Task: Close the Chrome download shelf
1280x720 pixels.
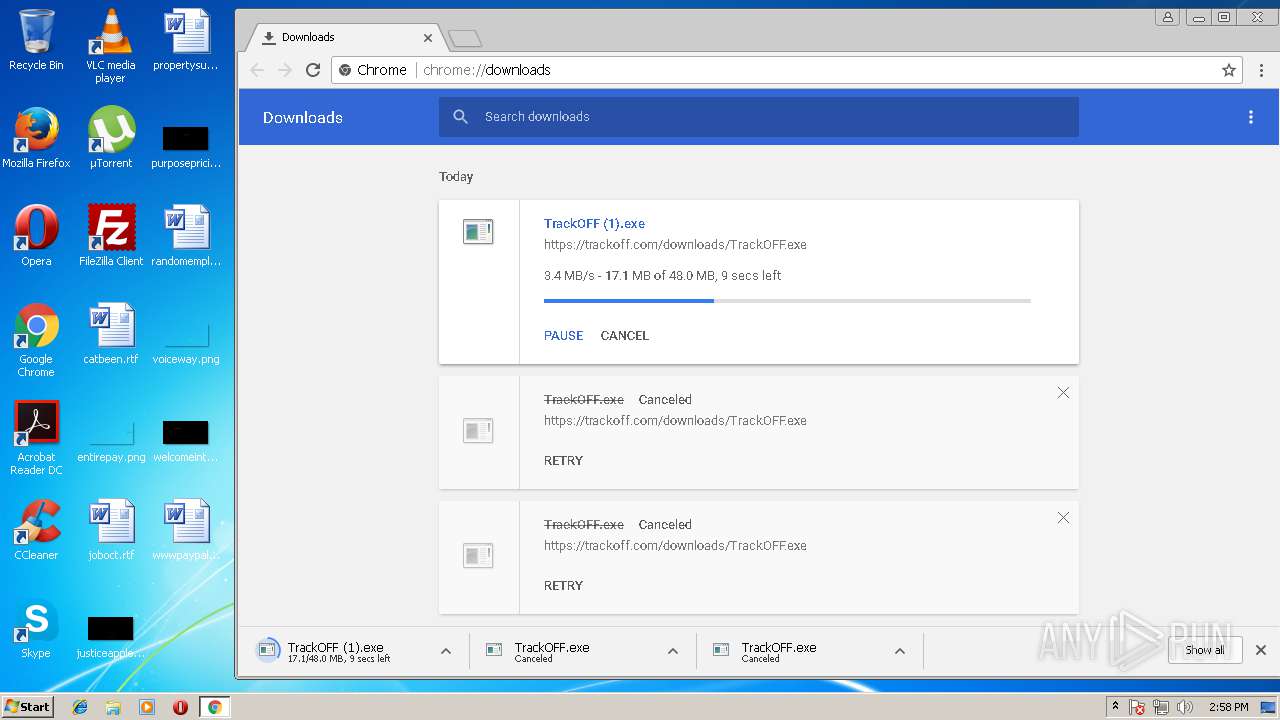Action: [1261, 650]
